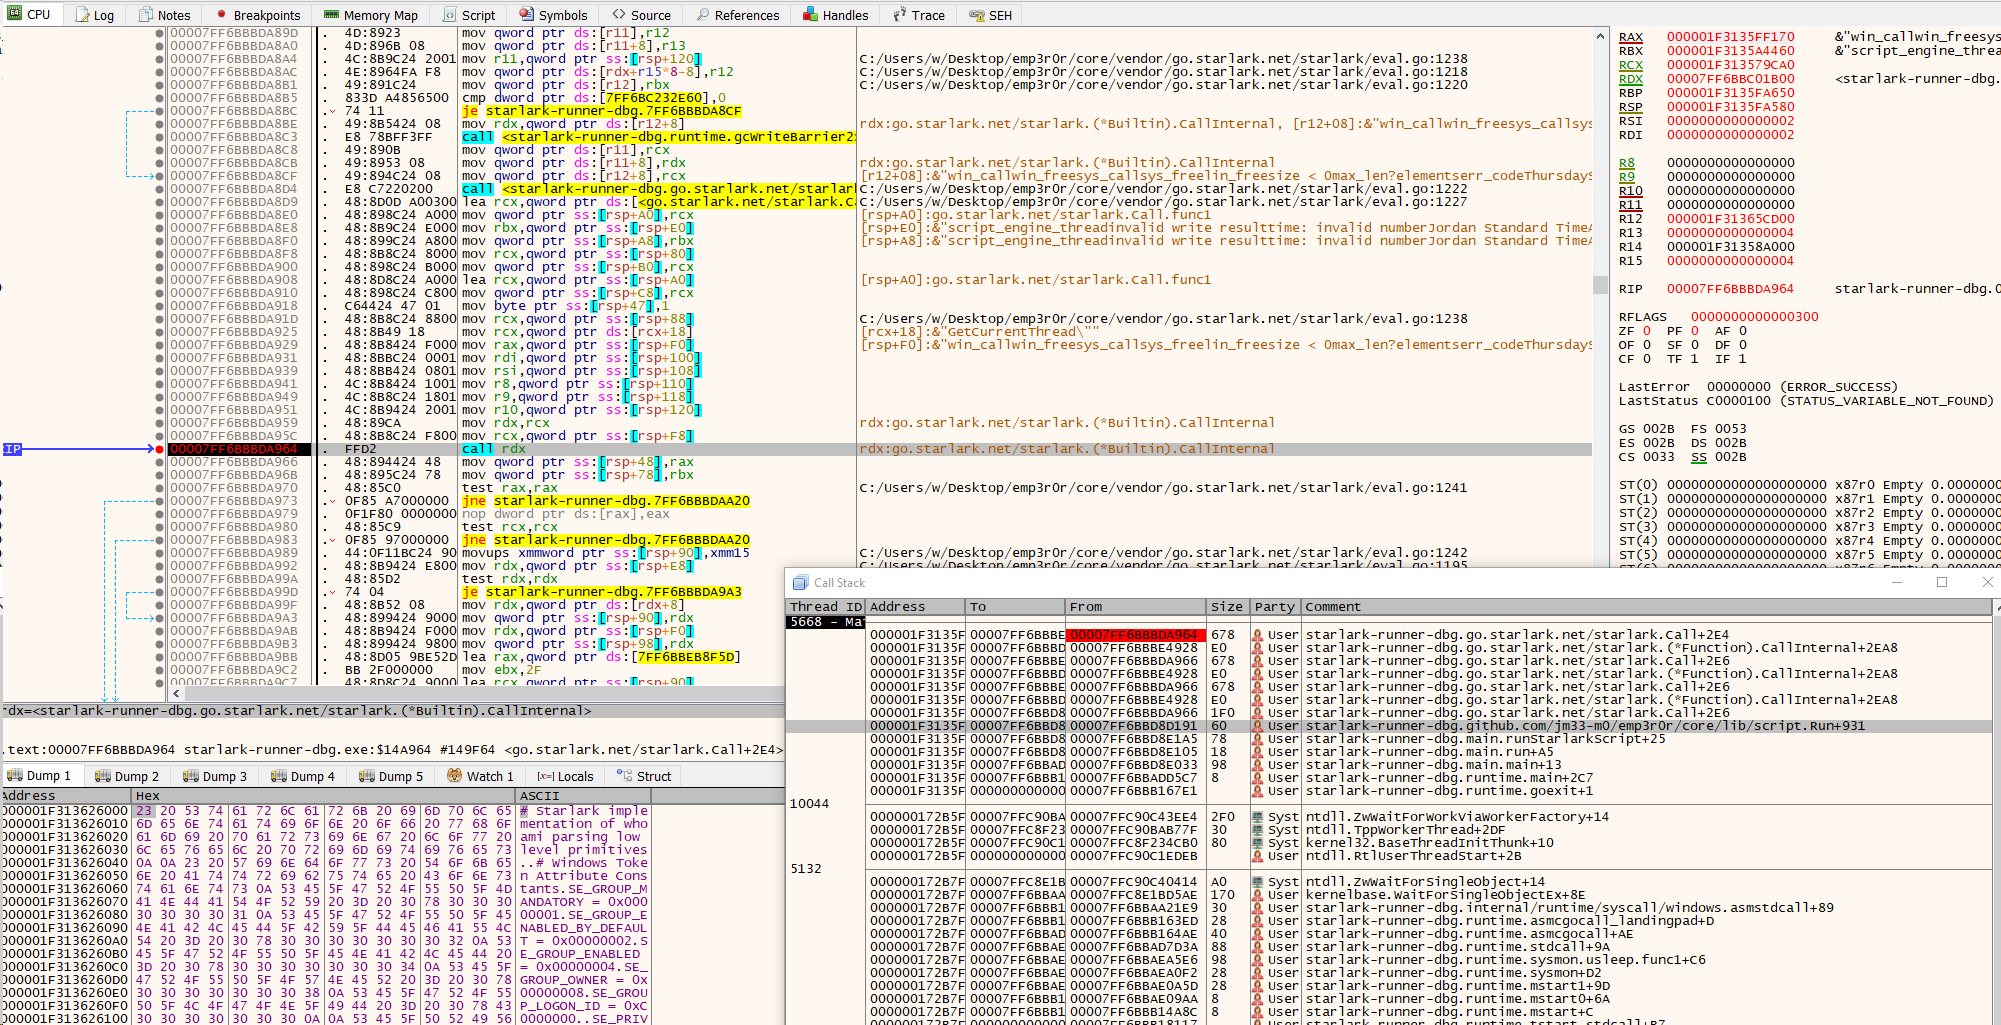Click the References magnifier icon
Screen dimensions: 2001x1025
pyautogui.click(x=703, y=15)
